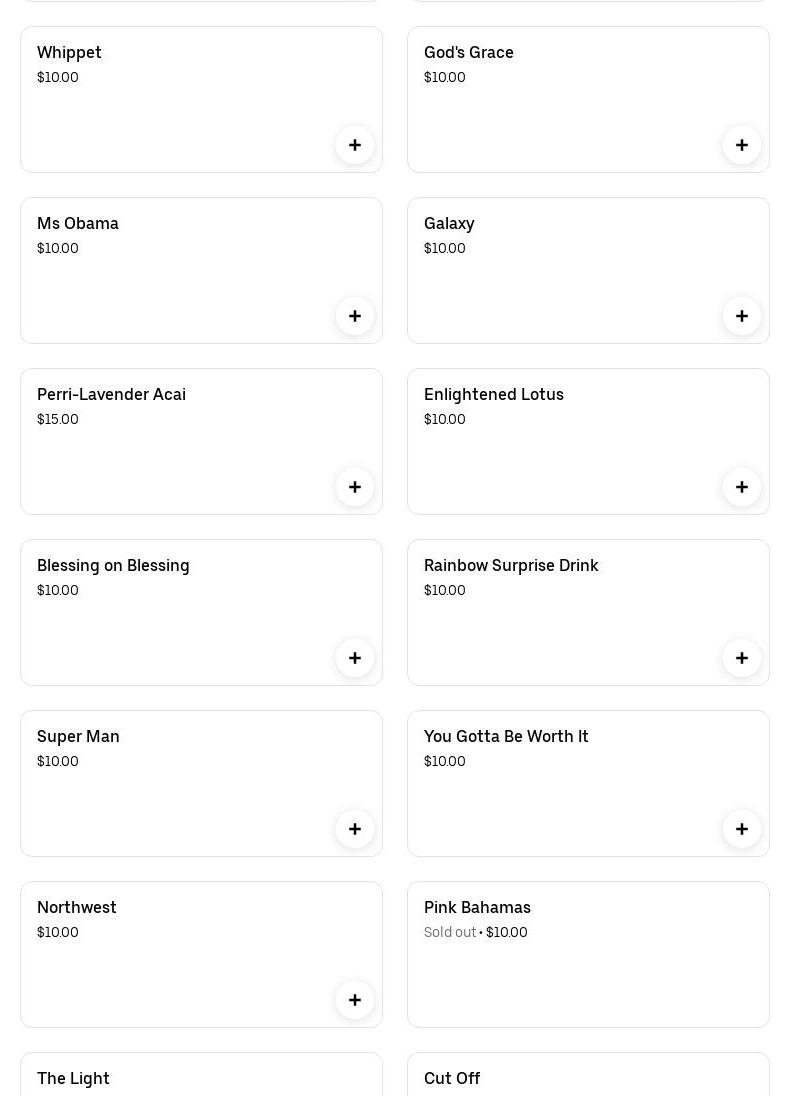Open the Cut Off menu card
This screenshot has height=1096, width=804.
click(588, 1076)
